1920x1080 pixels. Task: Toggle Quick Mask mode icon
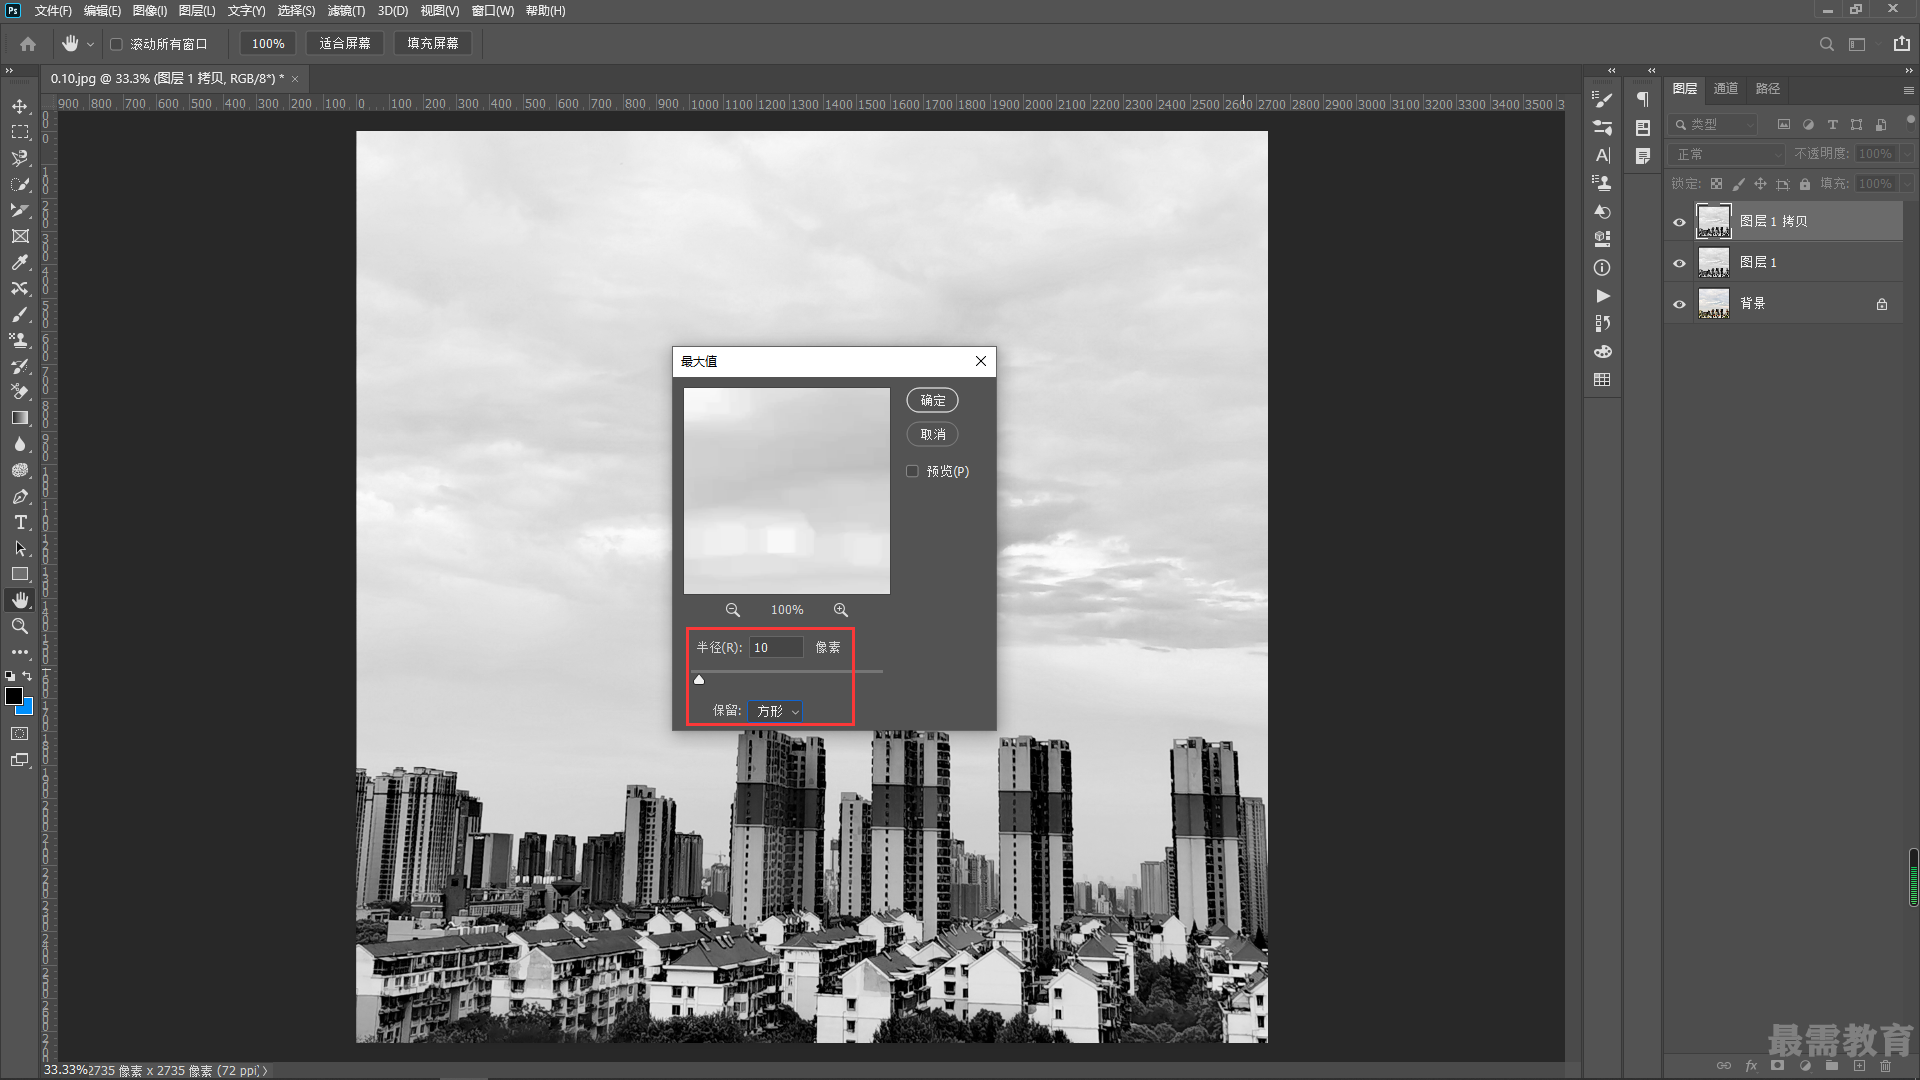[x=20, y=734]
